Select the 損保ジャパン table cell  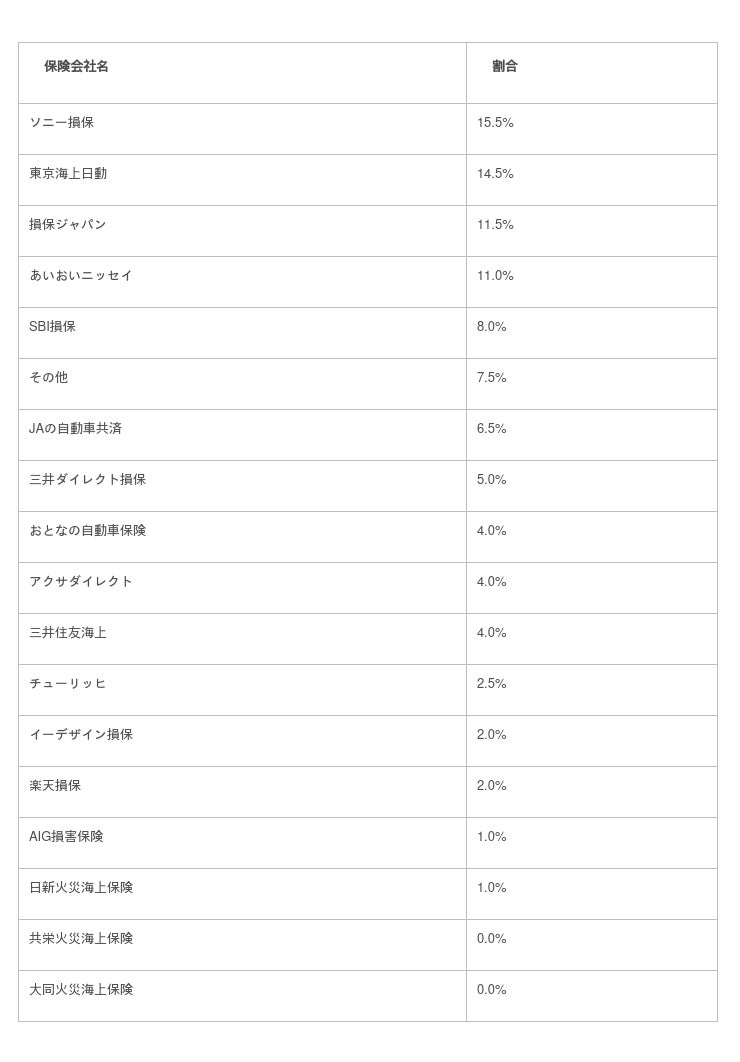tap(68, 225)
